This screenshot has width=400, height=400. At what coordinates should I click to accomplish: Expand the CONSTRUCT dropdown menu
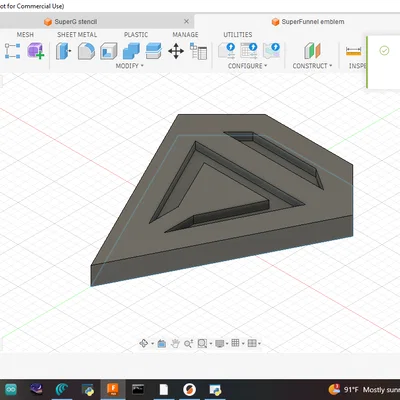click(312, 66)
